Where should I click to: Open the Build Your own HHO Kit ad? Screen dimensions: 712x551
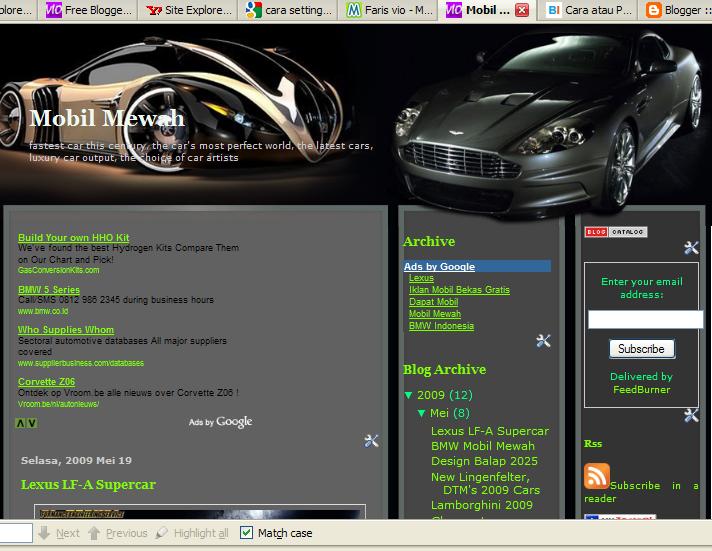[74, 238]
